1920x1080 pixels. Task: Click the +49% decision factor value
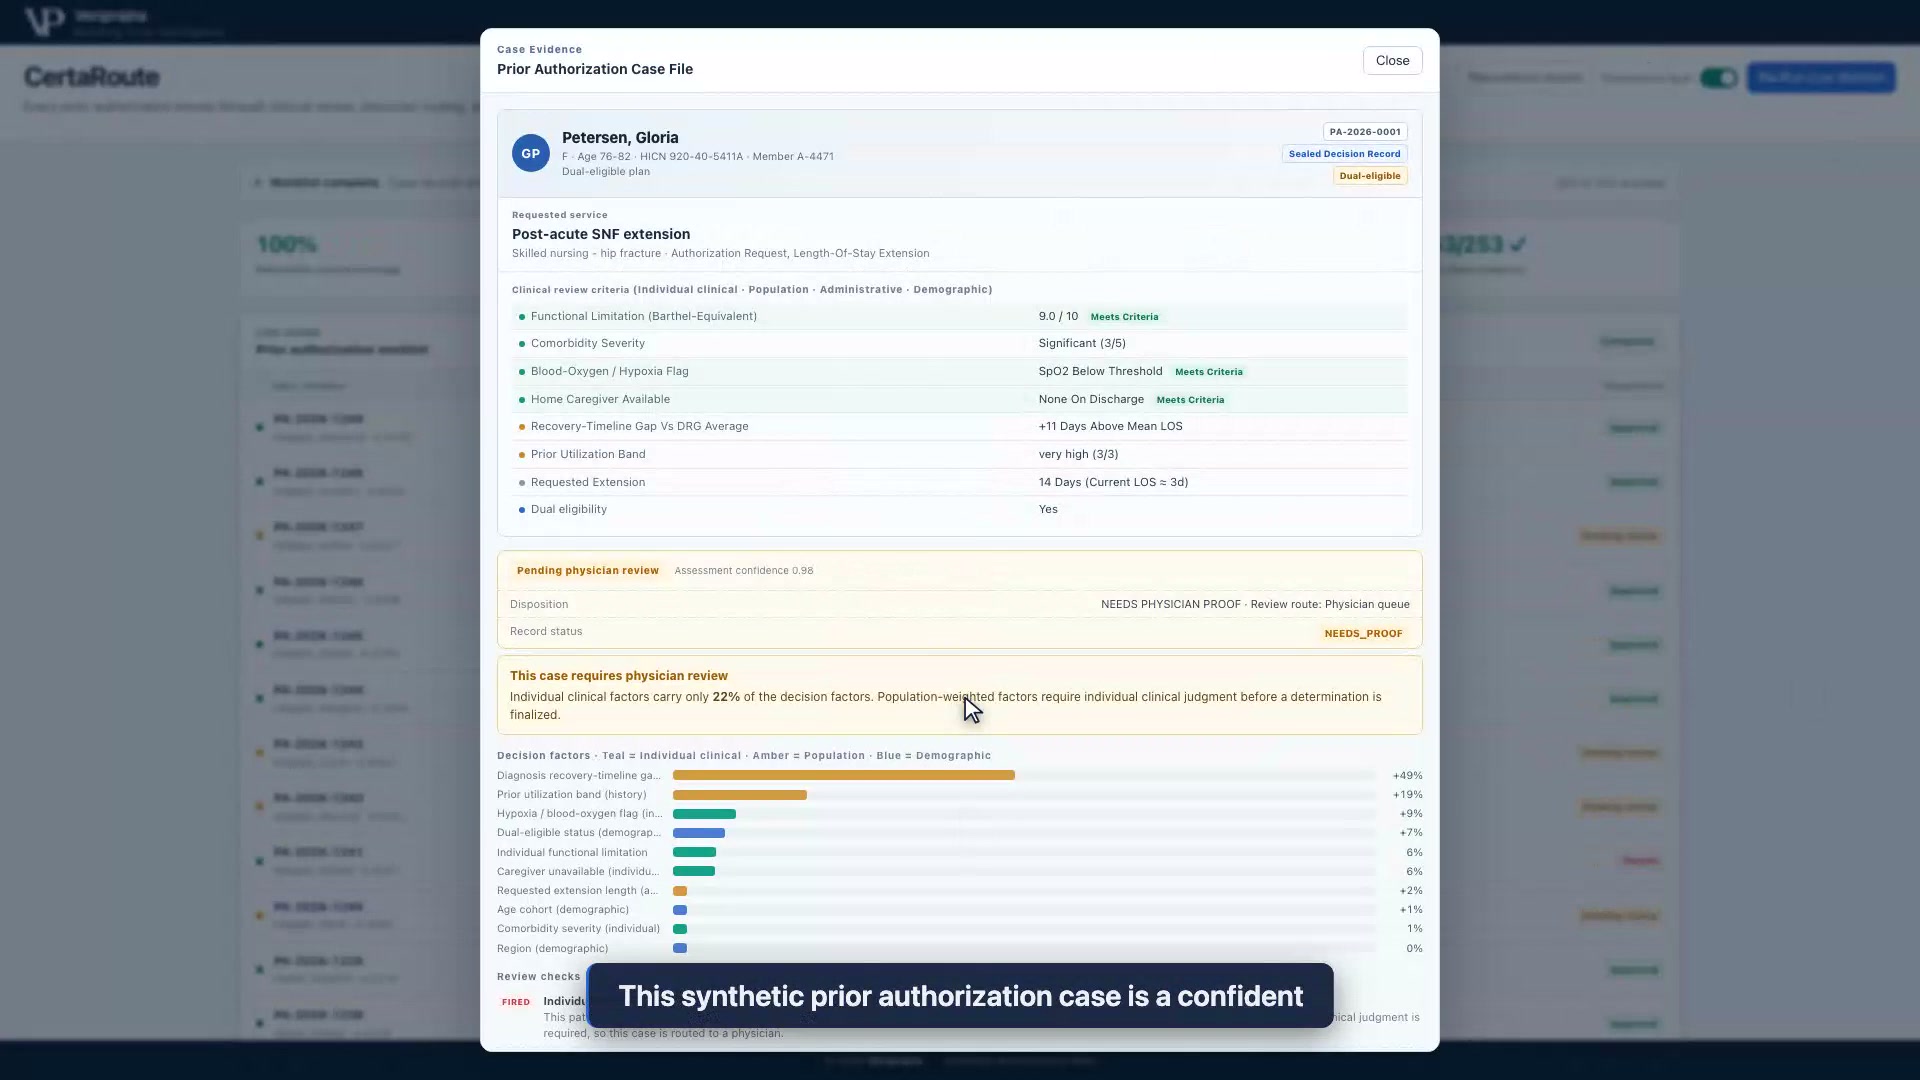click(1407, 776)
